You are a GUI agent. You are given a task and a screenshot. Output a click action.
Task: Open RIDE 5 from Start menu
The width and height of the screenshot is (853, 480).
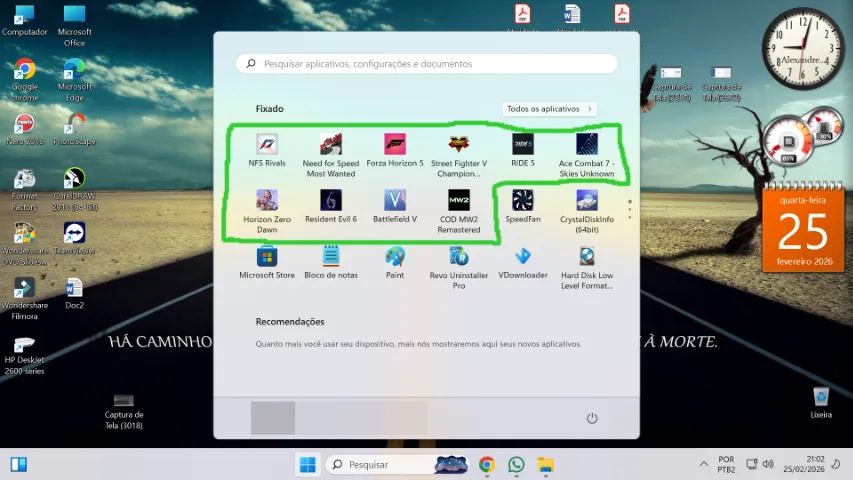point(523,150)
